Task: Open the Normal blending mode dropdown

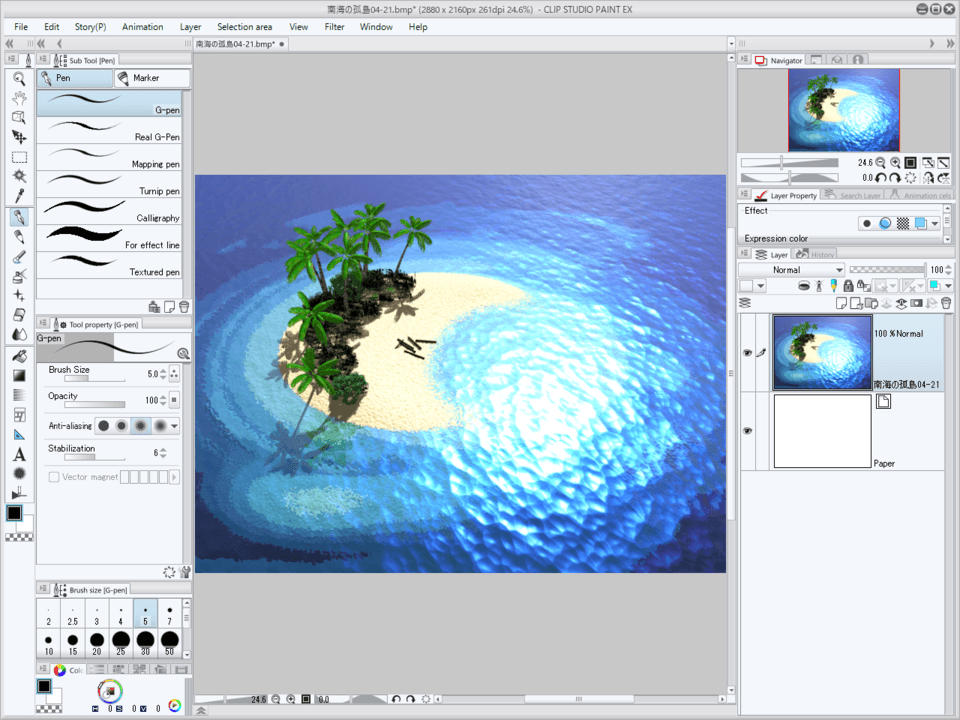Action: pos(792,270)
